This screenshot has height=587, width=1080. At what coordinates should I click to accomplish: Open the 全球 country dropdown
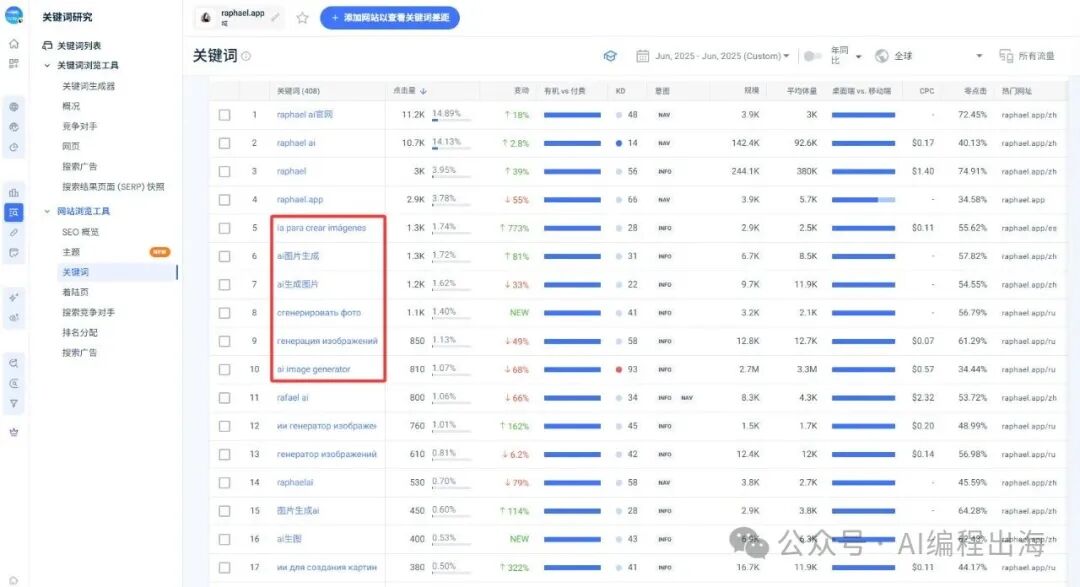(x=930, y=56)
